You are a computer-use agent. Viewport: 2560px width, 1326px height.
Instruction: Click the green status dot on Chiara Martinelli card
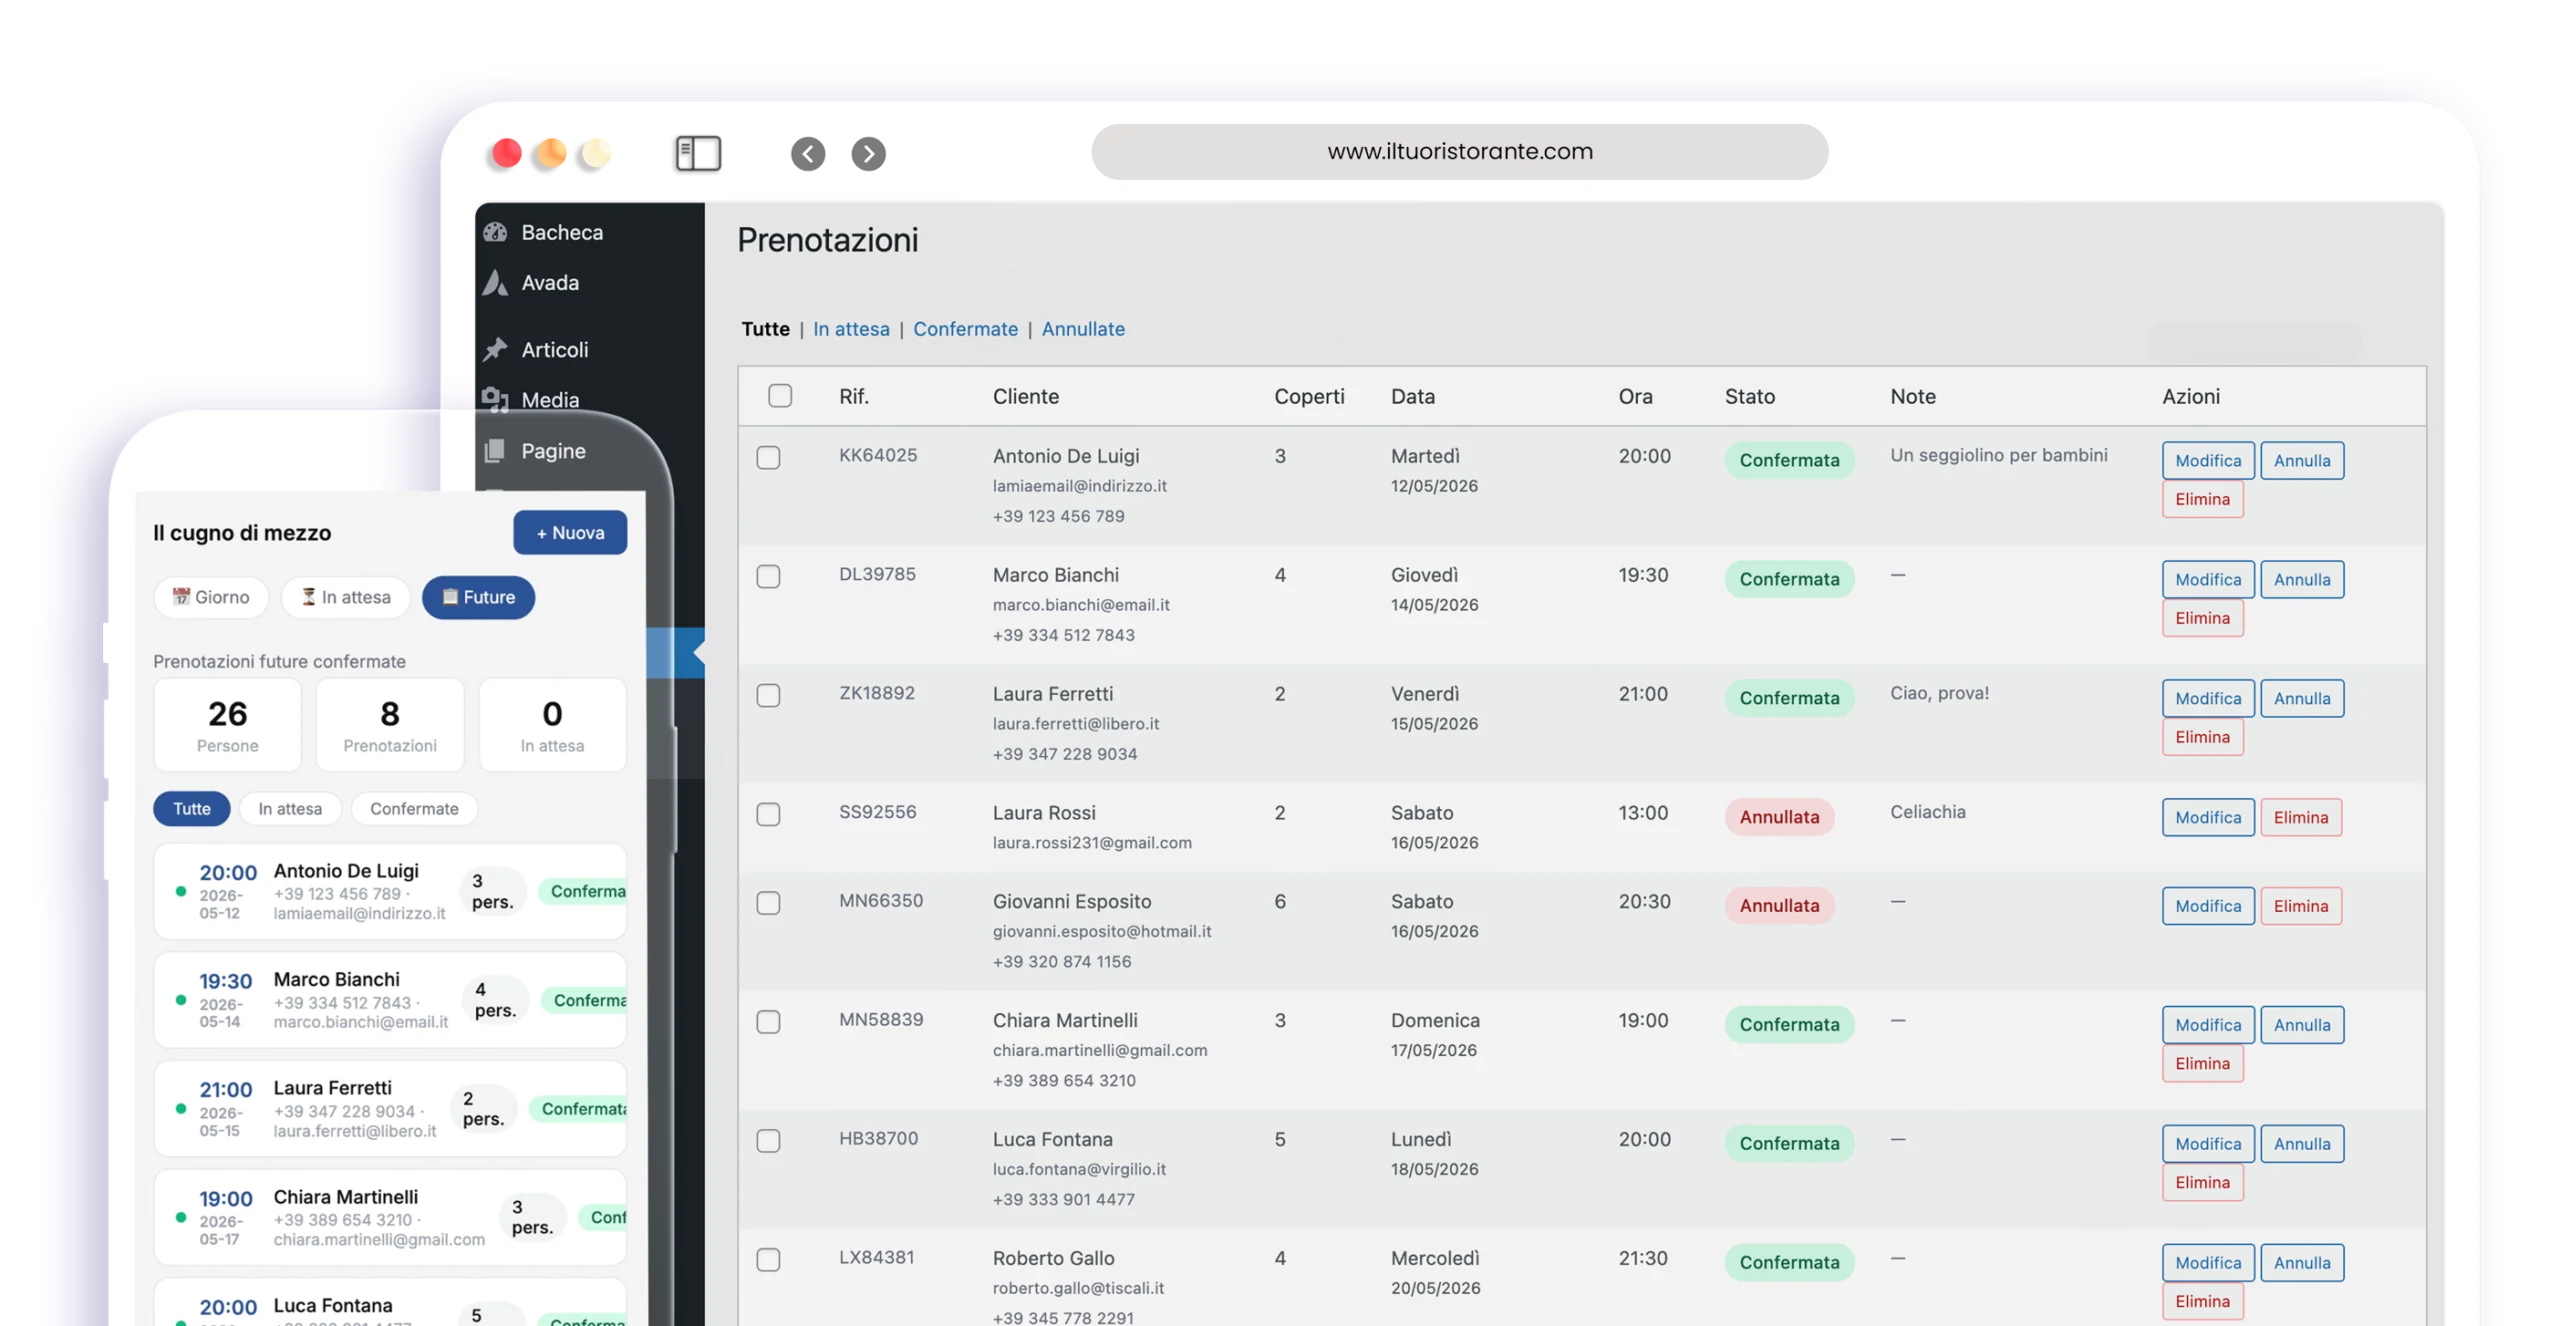click(181, 1217)
